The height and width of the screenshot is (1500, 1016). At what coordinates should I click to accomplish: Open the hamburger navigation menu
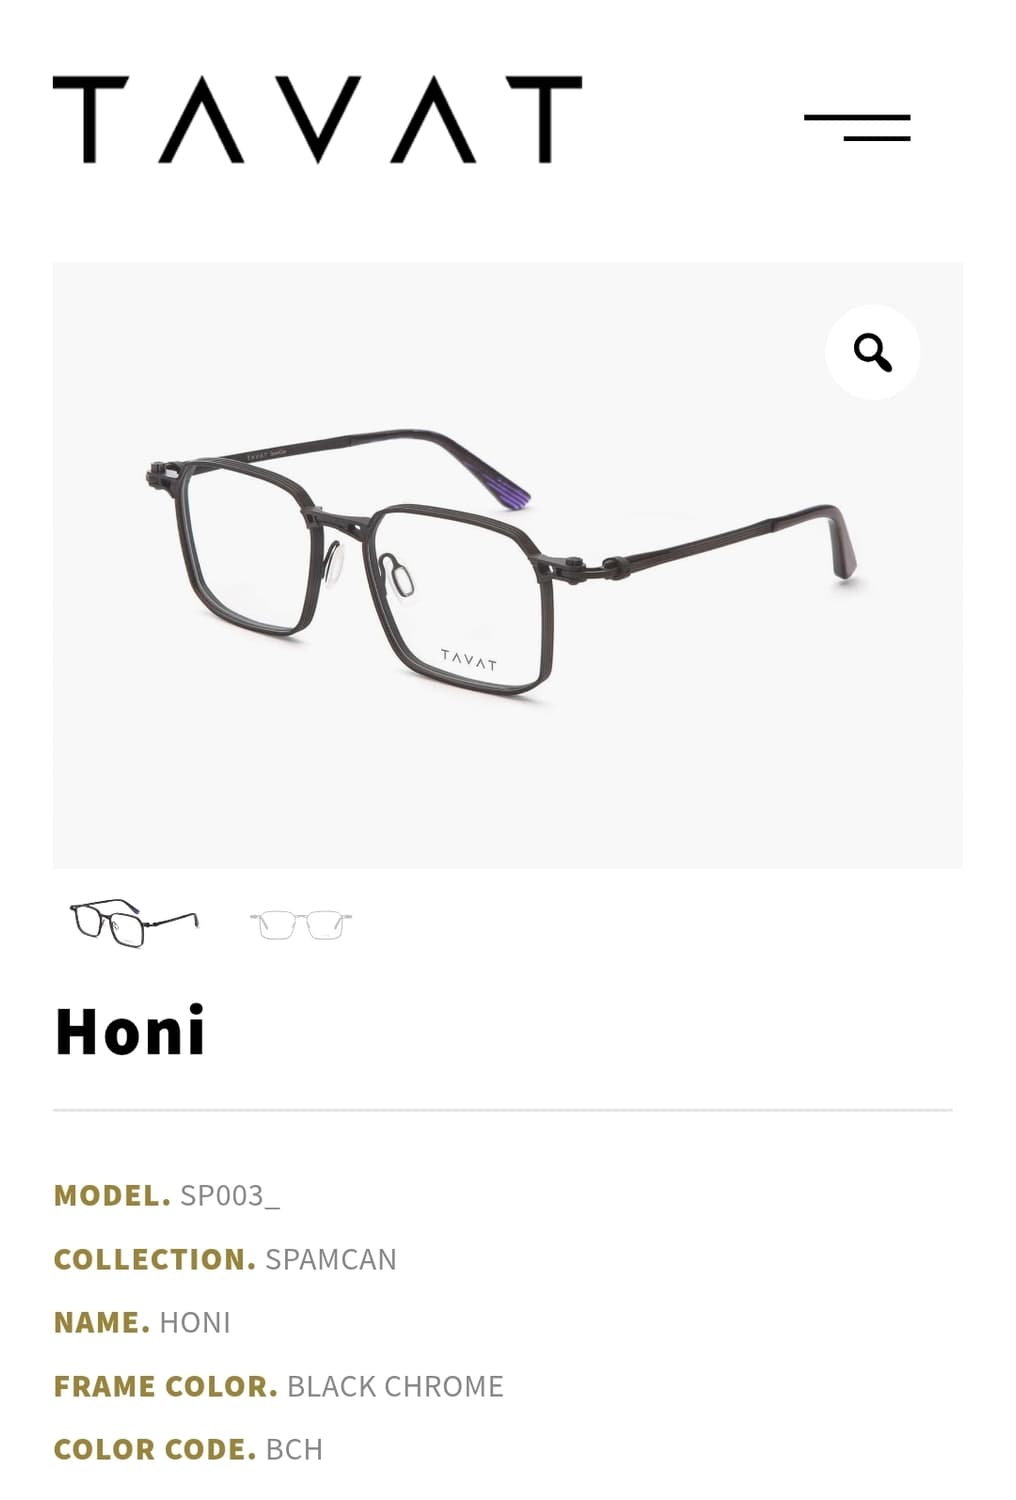[857, 128]
